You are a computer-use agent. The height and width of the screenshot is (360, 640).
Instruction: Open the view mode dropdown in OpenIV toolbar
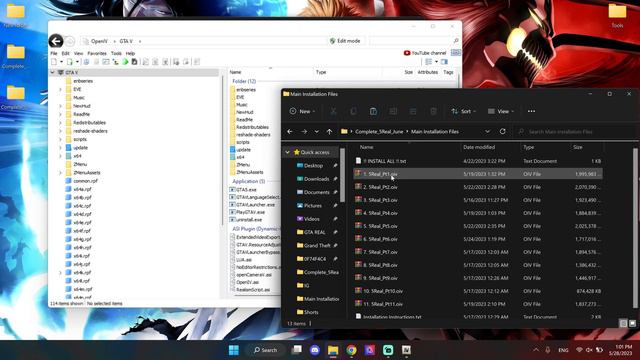[436, 62]
